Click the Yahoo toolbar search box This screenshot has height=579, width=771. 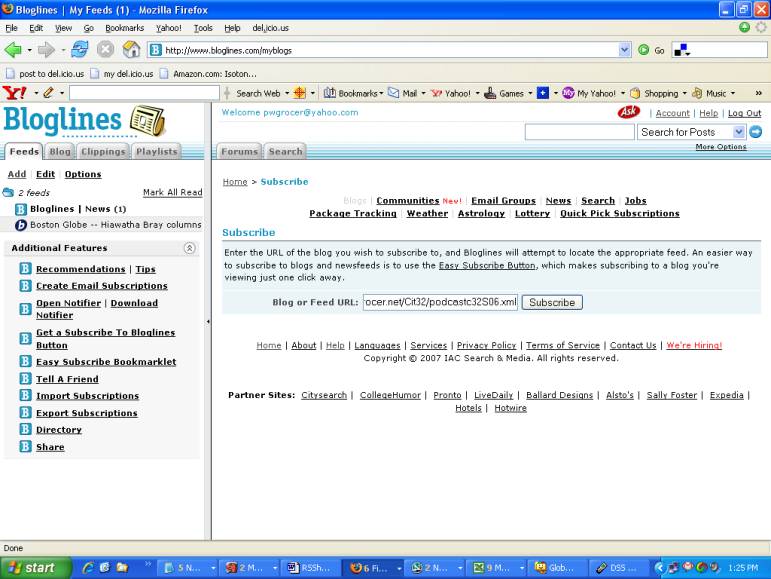144,93
